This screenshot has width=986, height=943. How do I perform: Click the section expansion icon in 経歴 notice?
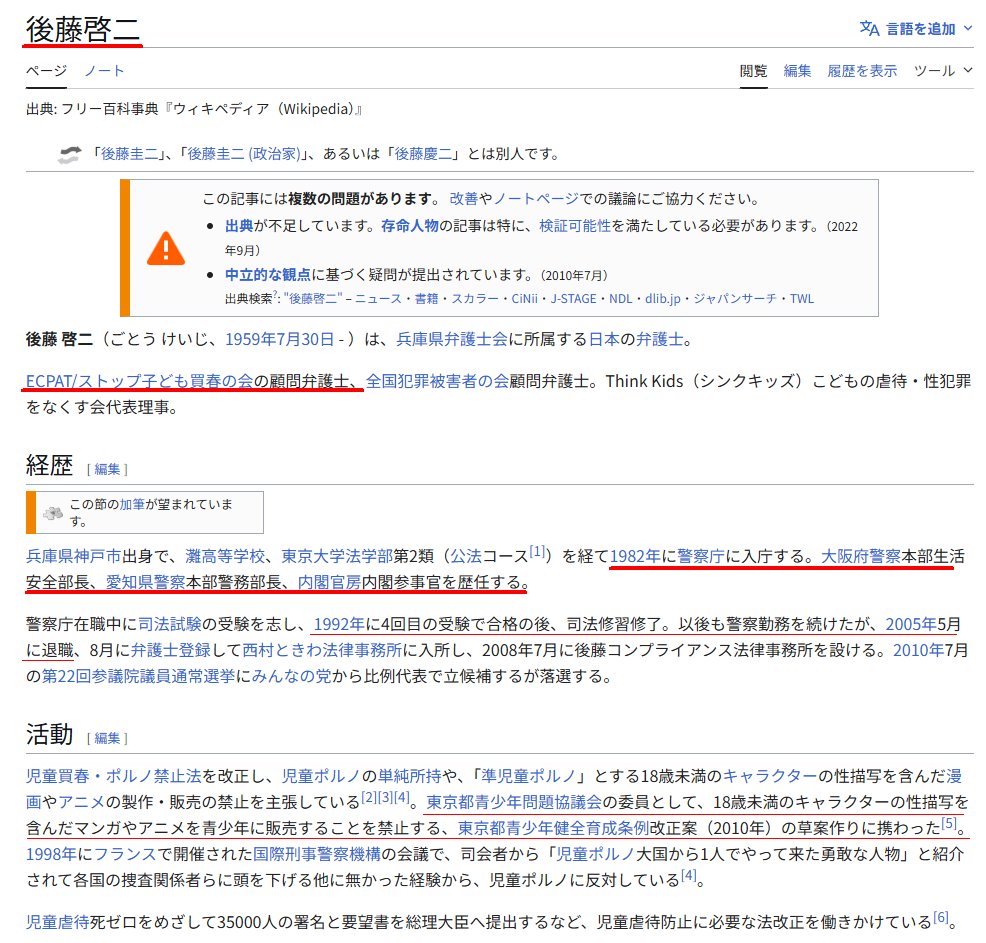pyautogui.click(x=53, y=513)
